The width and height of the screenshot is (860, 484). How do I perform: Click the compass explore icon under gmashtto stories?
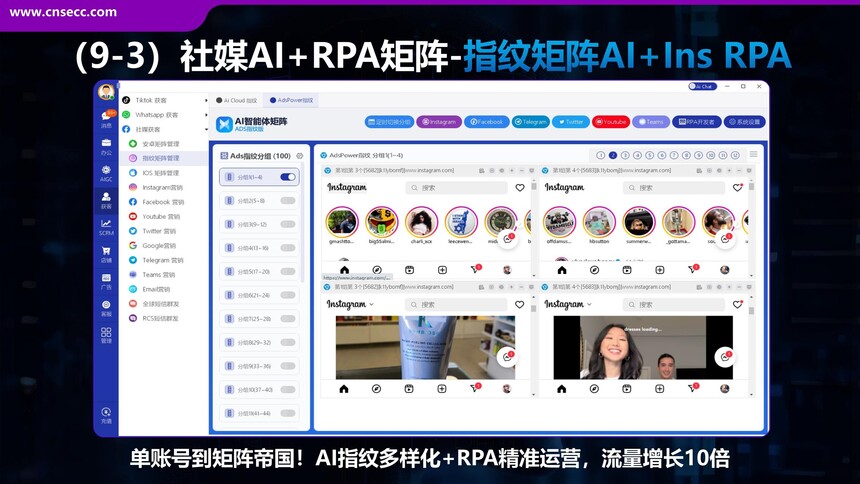tap(377, 270)
